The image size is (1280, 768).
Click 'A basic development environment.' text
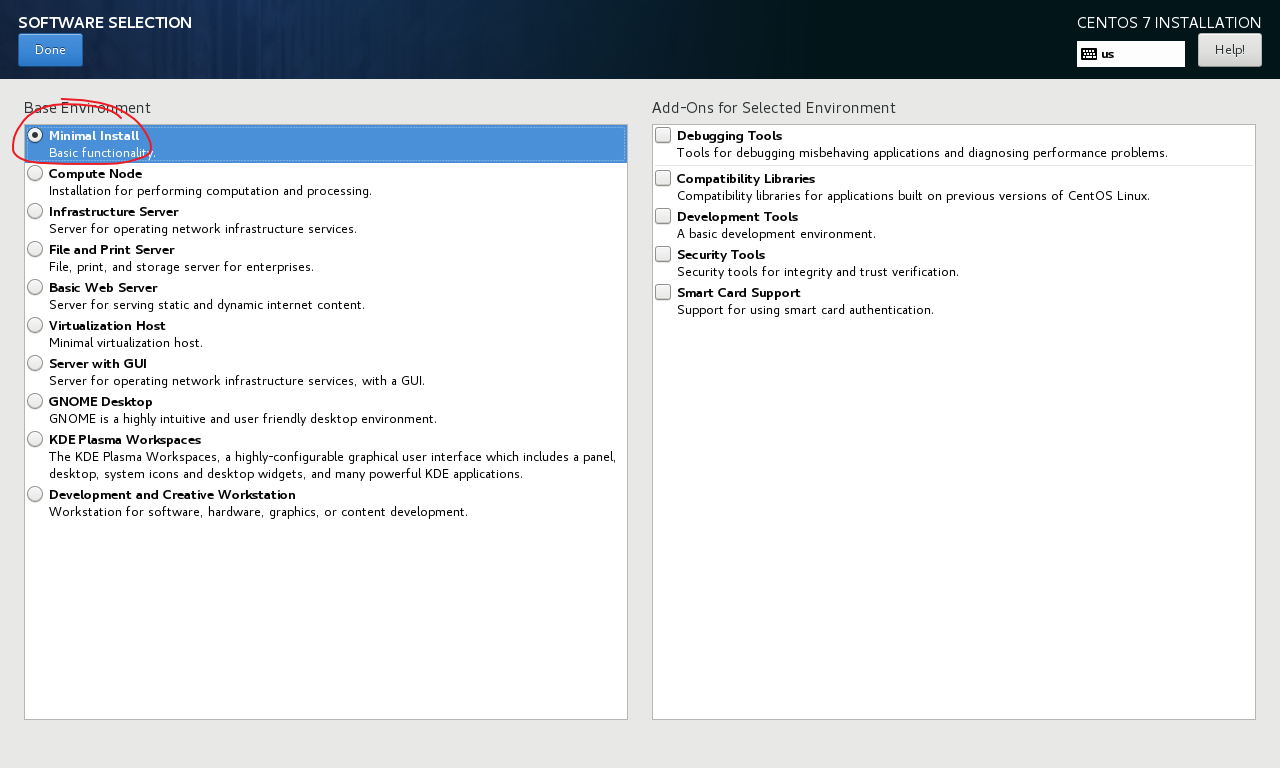coord(776,234)
